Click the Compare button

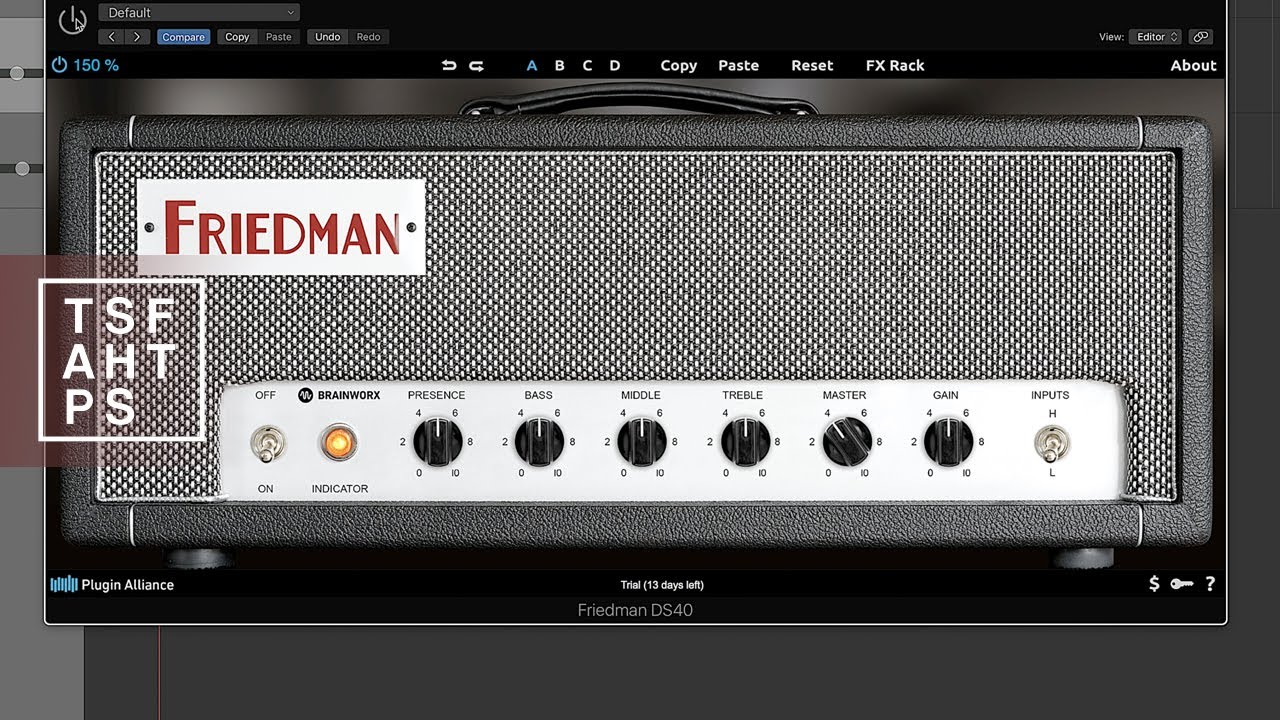tap(183, 37)
